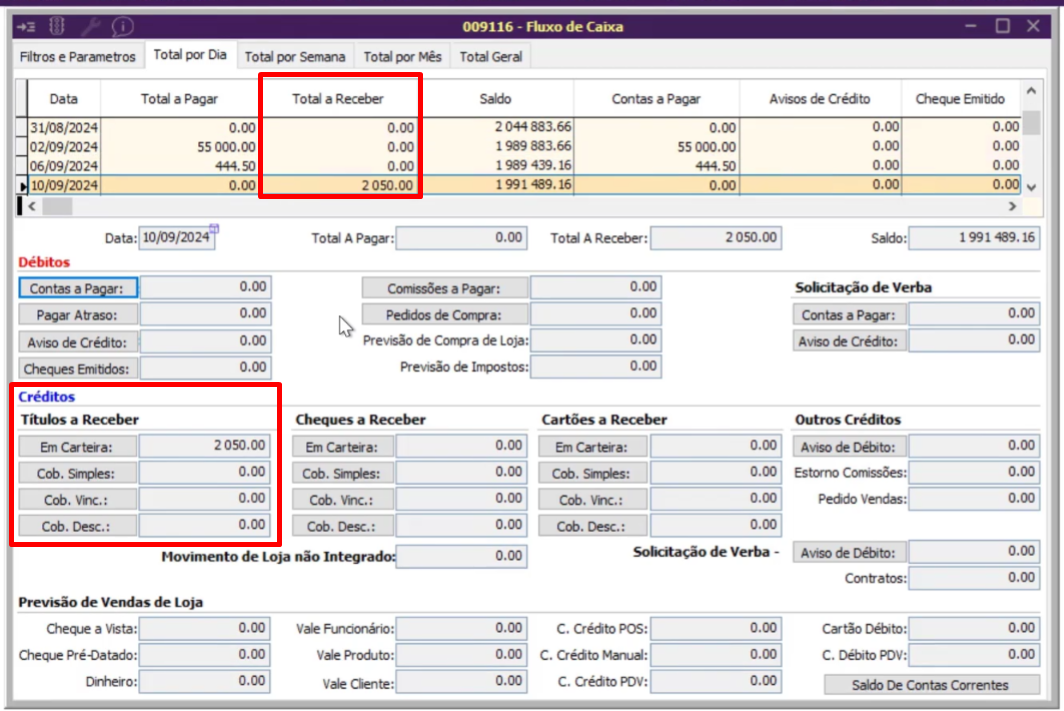Click the Aviso de Crédito debit button
This screenshot has height=711, width=1064.
click(77, 342)
